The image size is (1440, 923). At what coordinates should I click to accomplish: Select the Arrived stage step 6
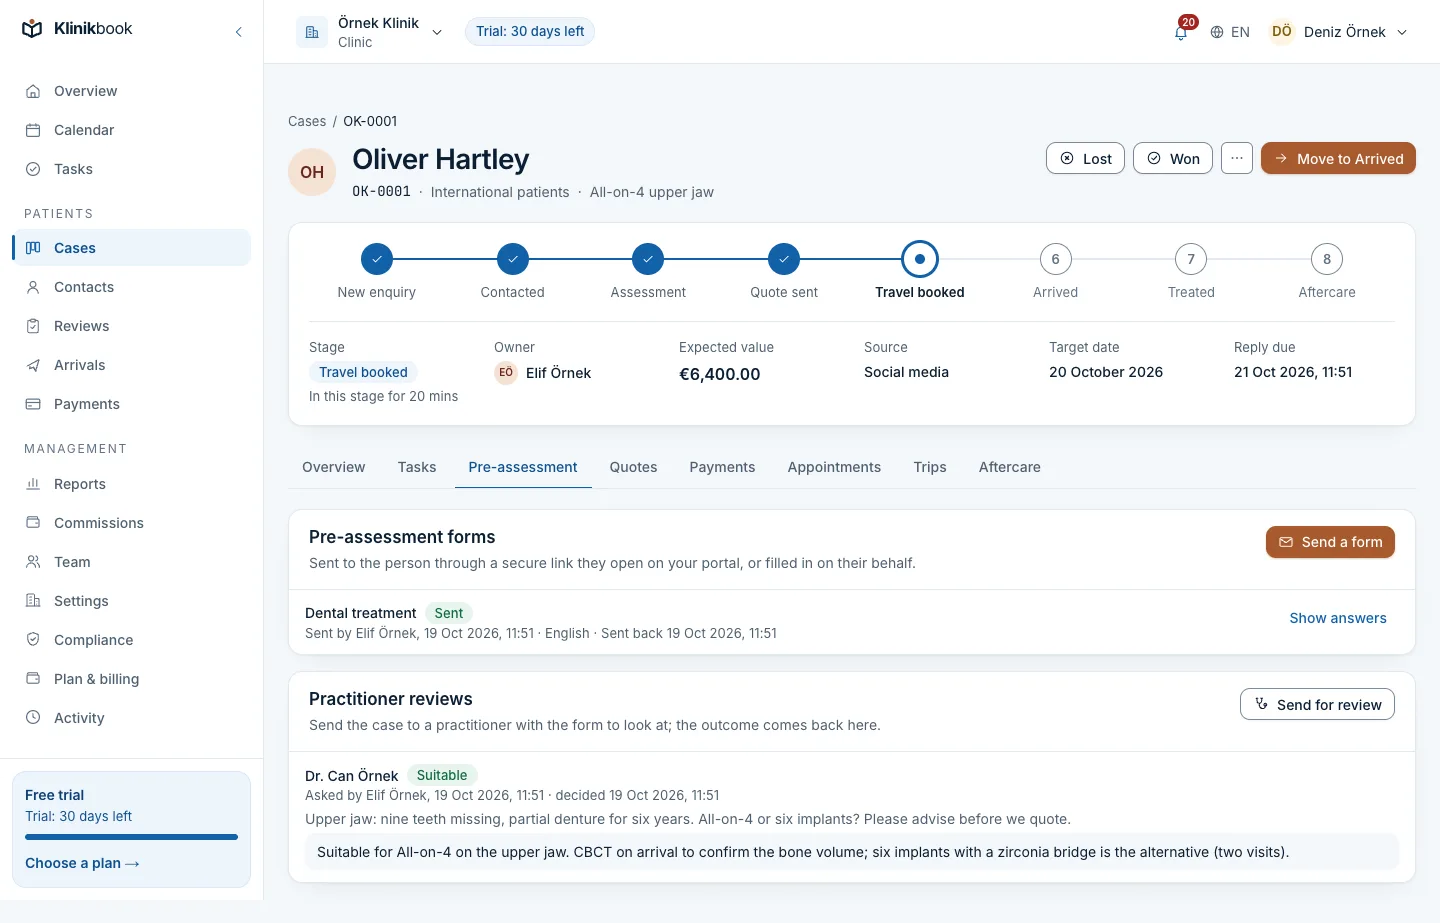[1055, 259]
